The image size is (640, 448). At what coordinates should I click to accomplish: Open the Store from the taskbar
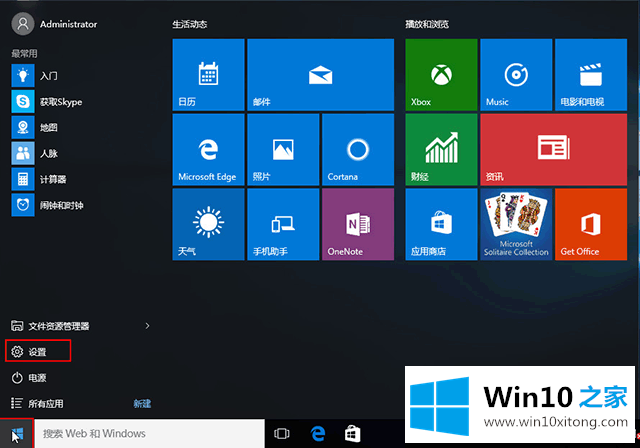[x=353, y=433]
